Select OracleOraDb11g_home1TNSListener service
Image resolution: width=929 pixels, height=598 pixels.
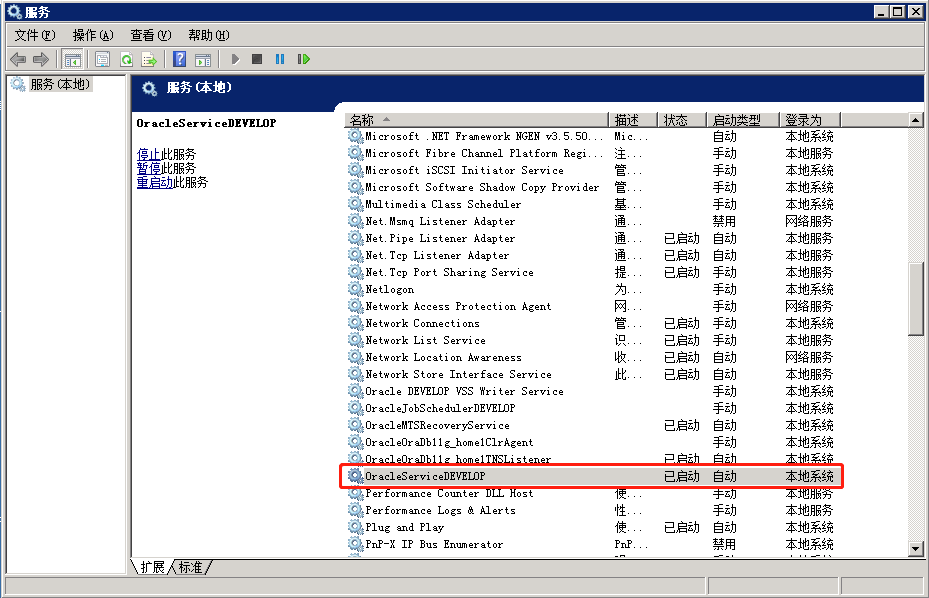458,459
